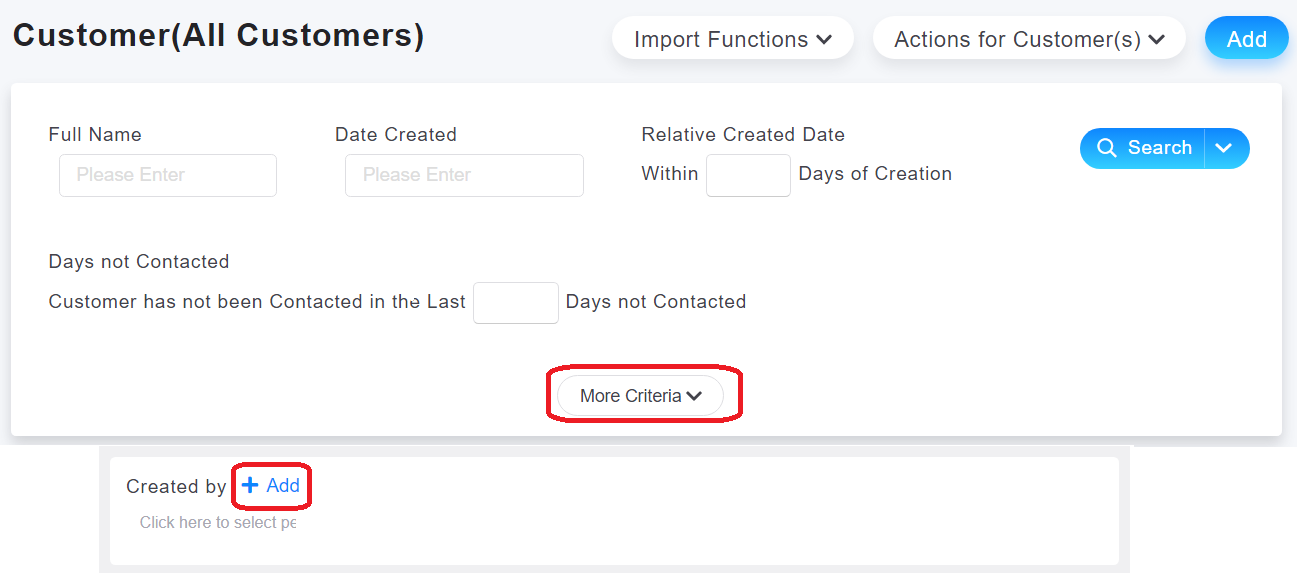Expand the More Criteria section

tap(640, 396)
